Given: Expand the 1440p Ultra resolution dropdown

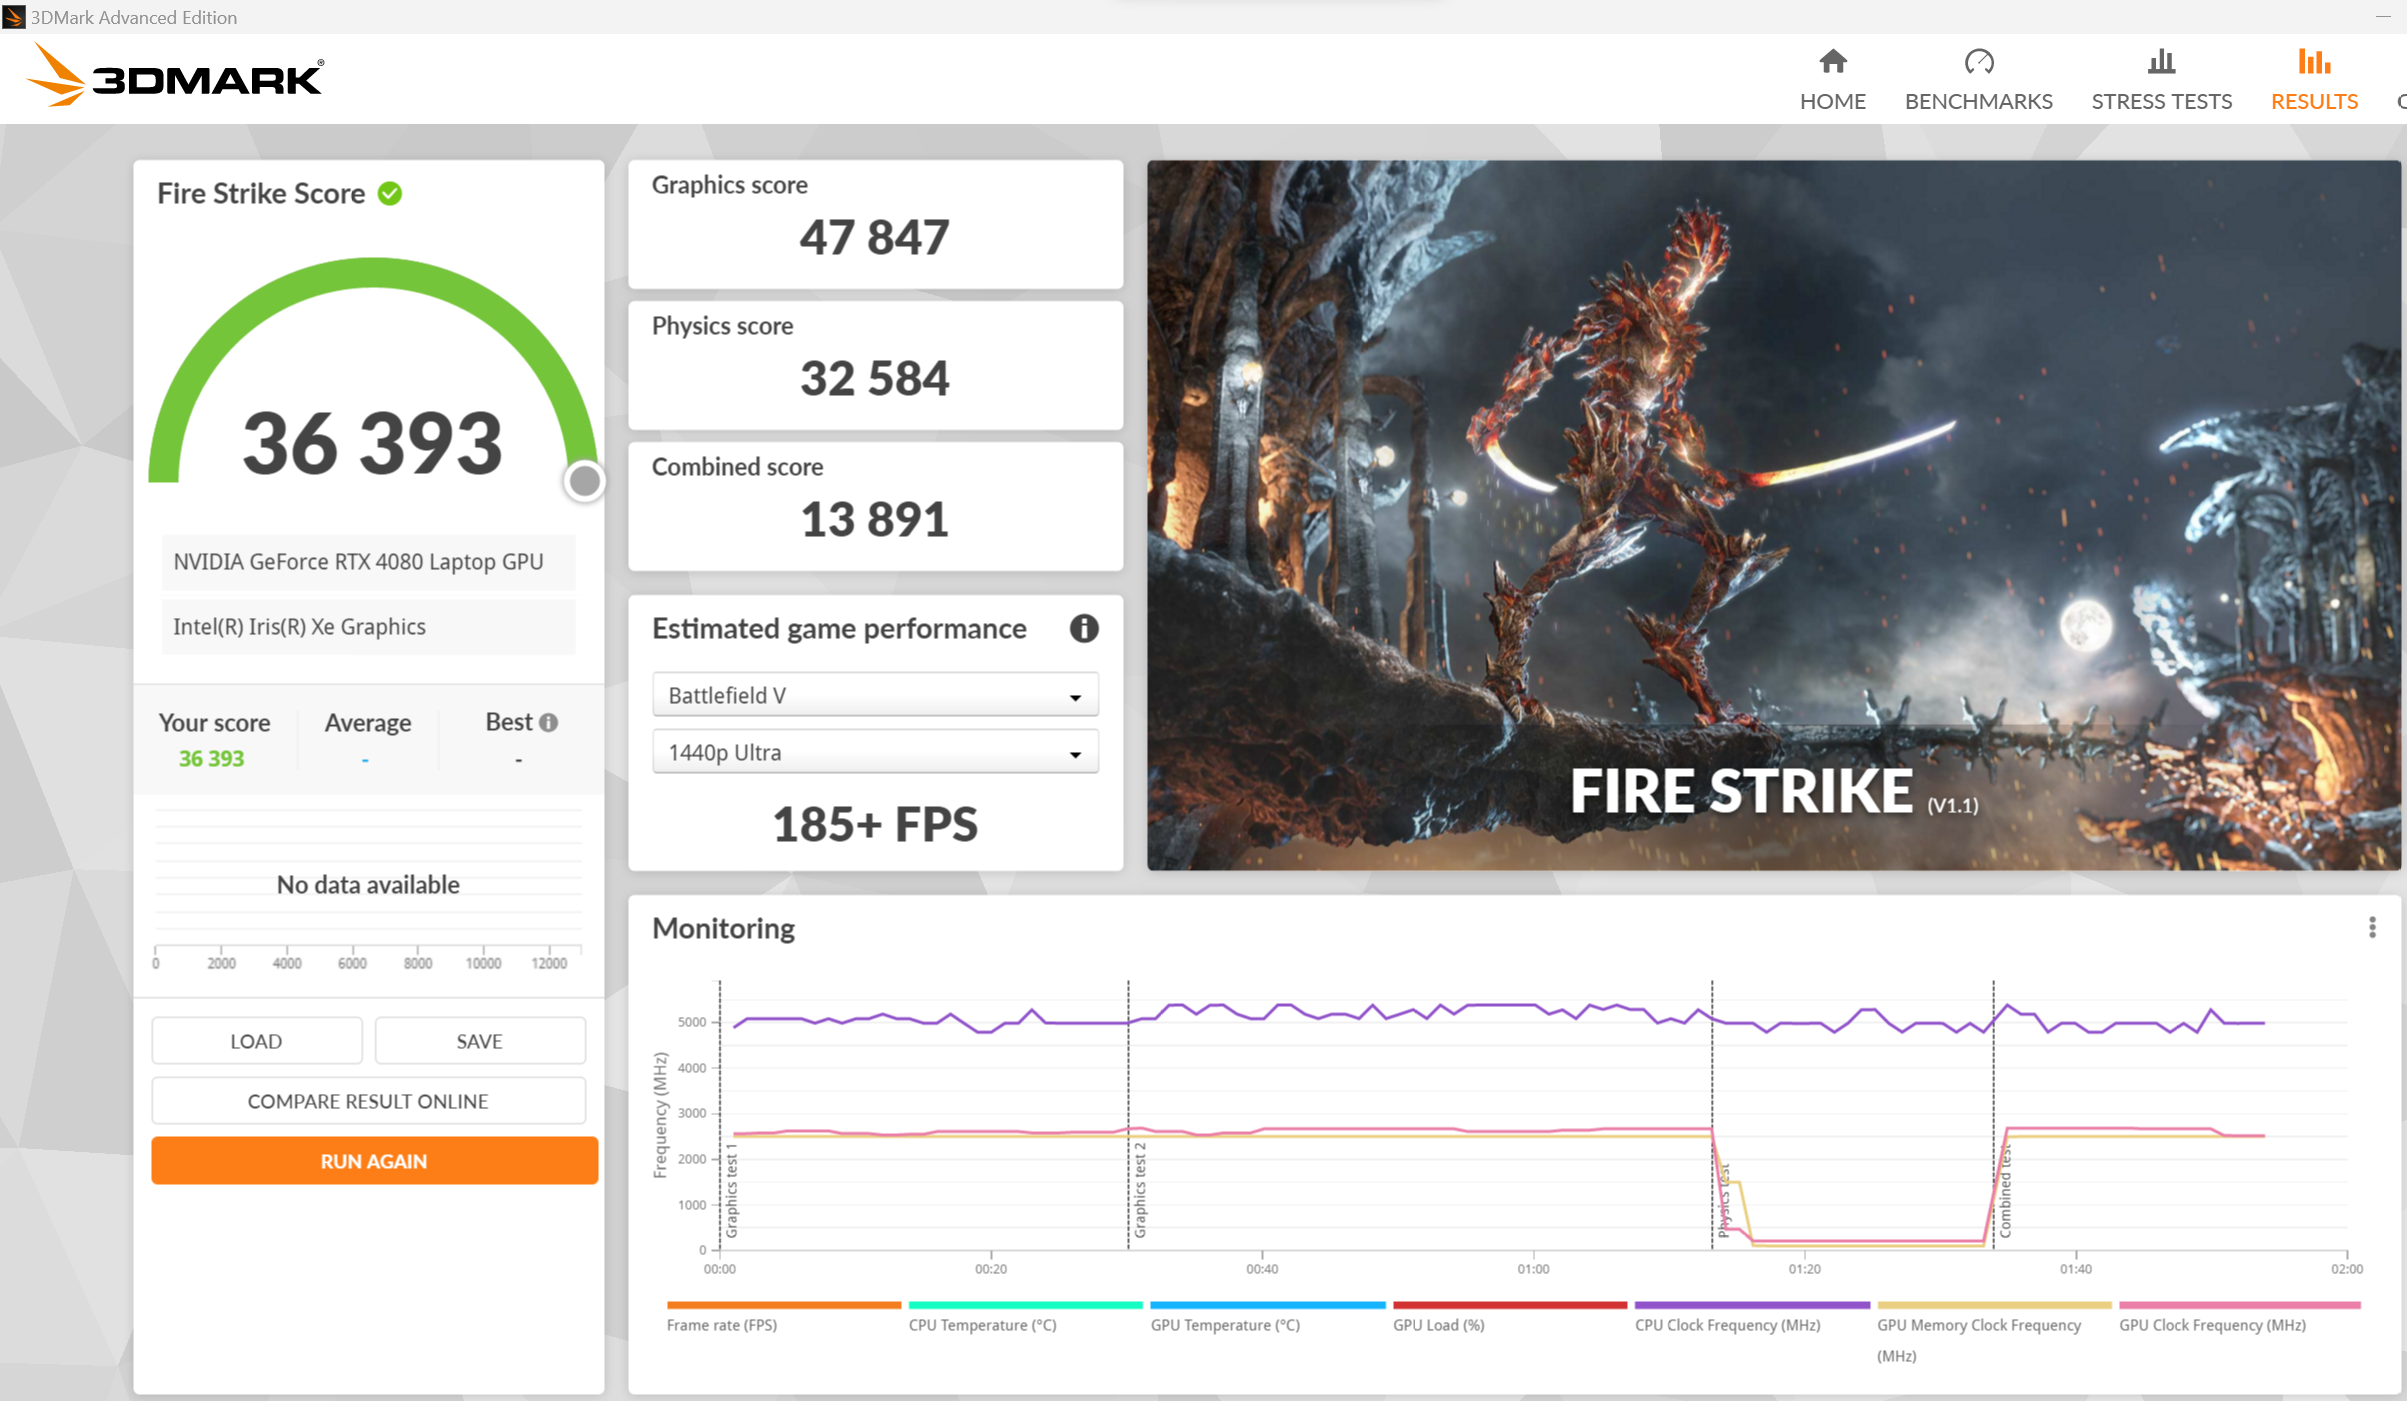Looking at the screenshot, I should (875, 752).
